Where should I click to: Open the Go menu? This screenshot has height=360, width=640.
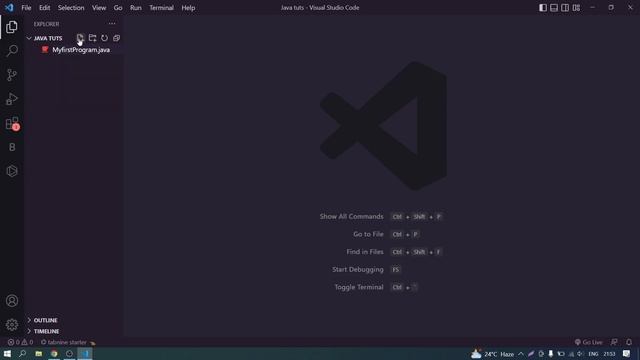[118, 8]
